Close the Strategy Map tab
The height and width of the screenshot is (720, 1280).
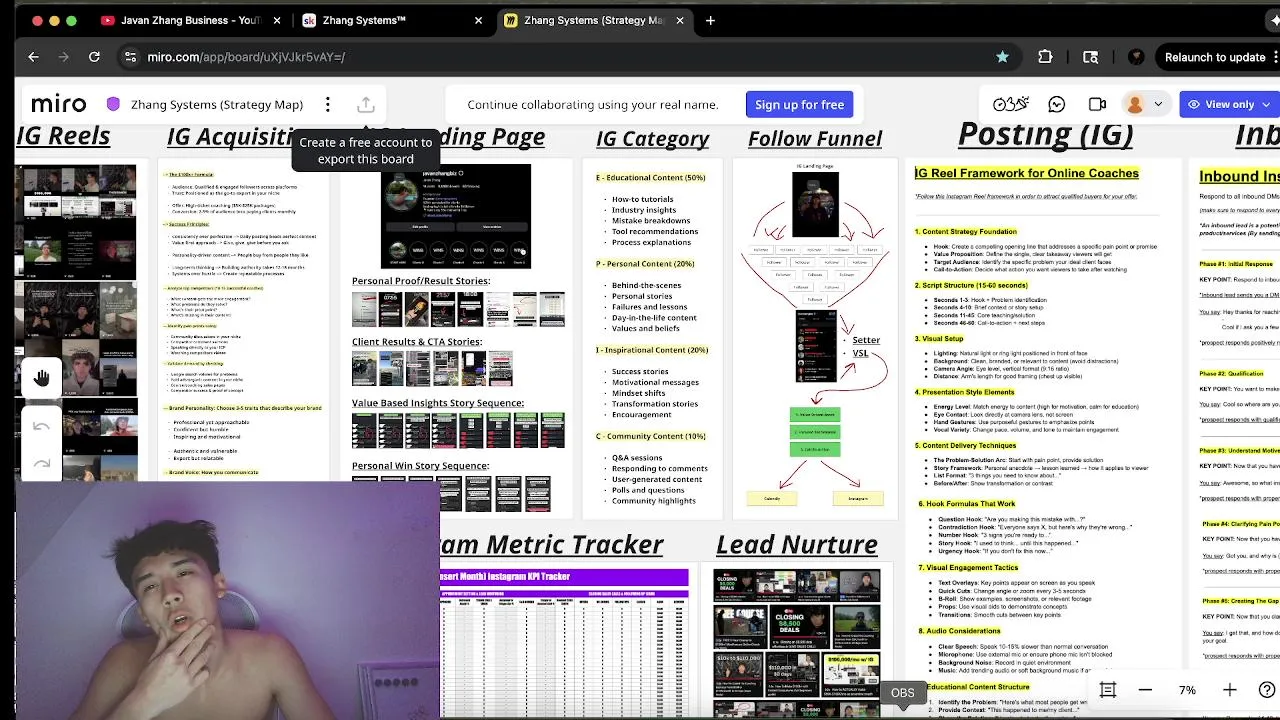pyautogui.click(x=680, y=20)
